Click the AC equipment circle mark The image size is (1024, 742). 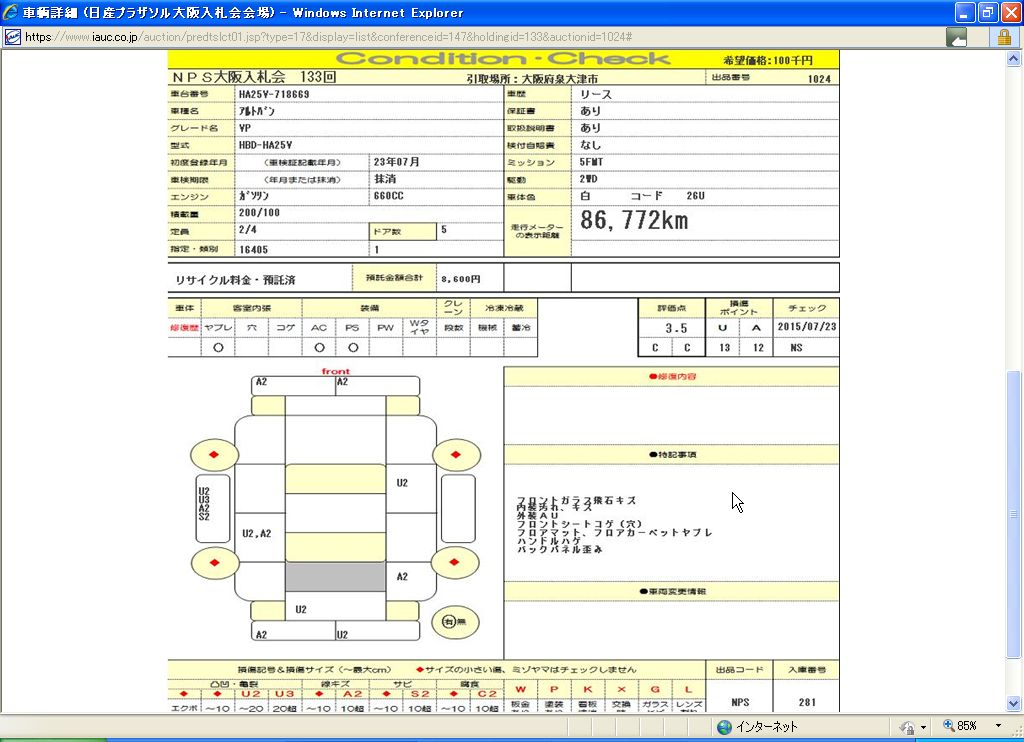point(318,347)
